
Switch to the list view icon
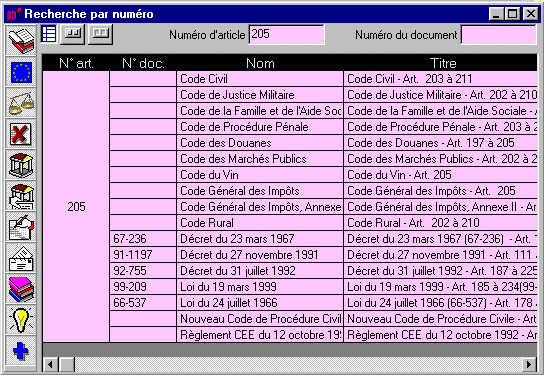[49, 34]
